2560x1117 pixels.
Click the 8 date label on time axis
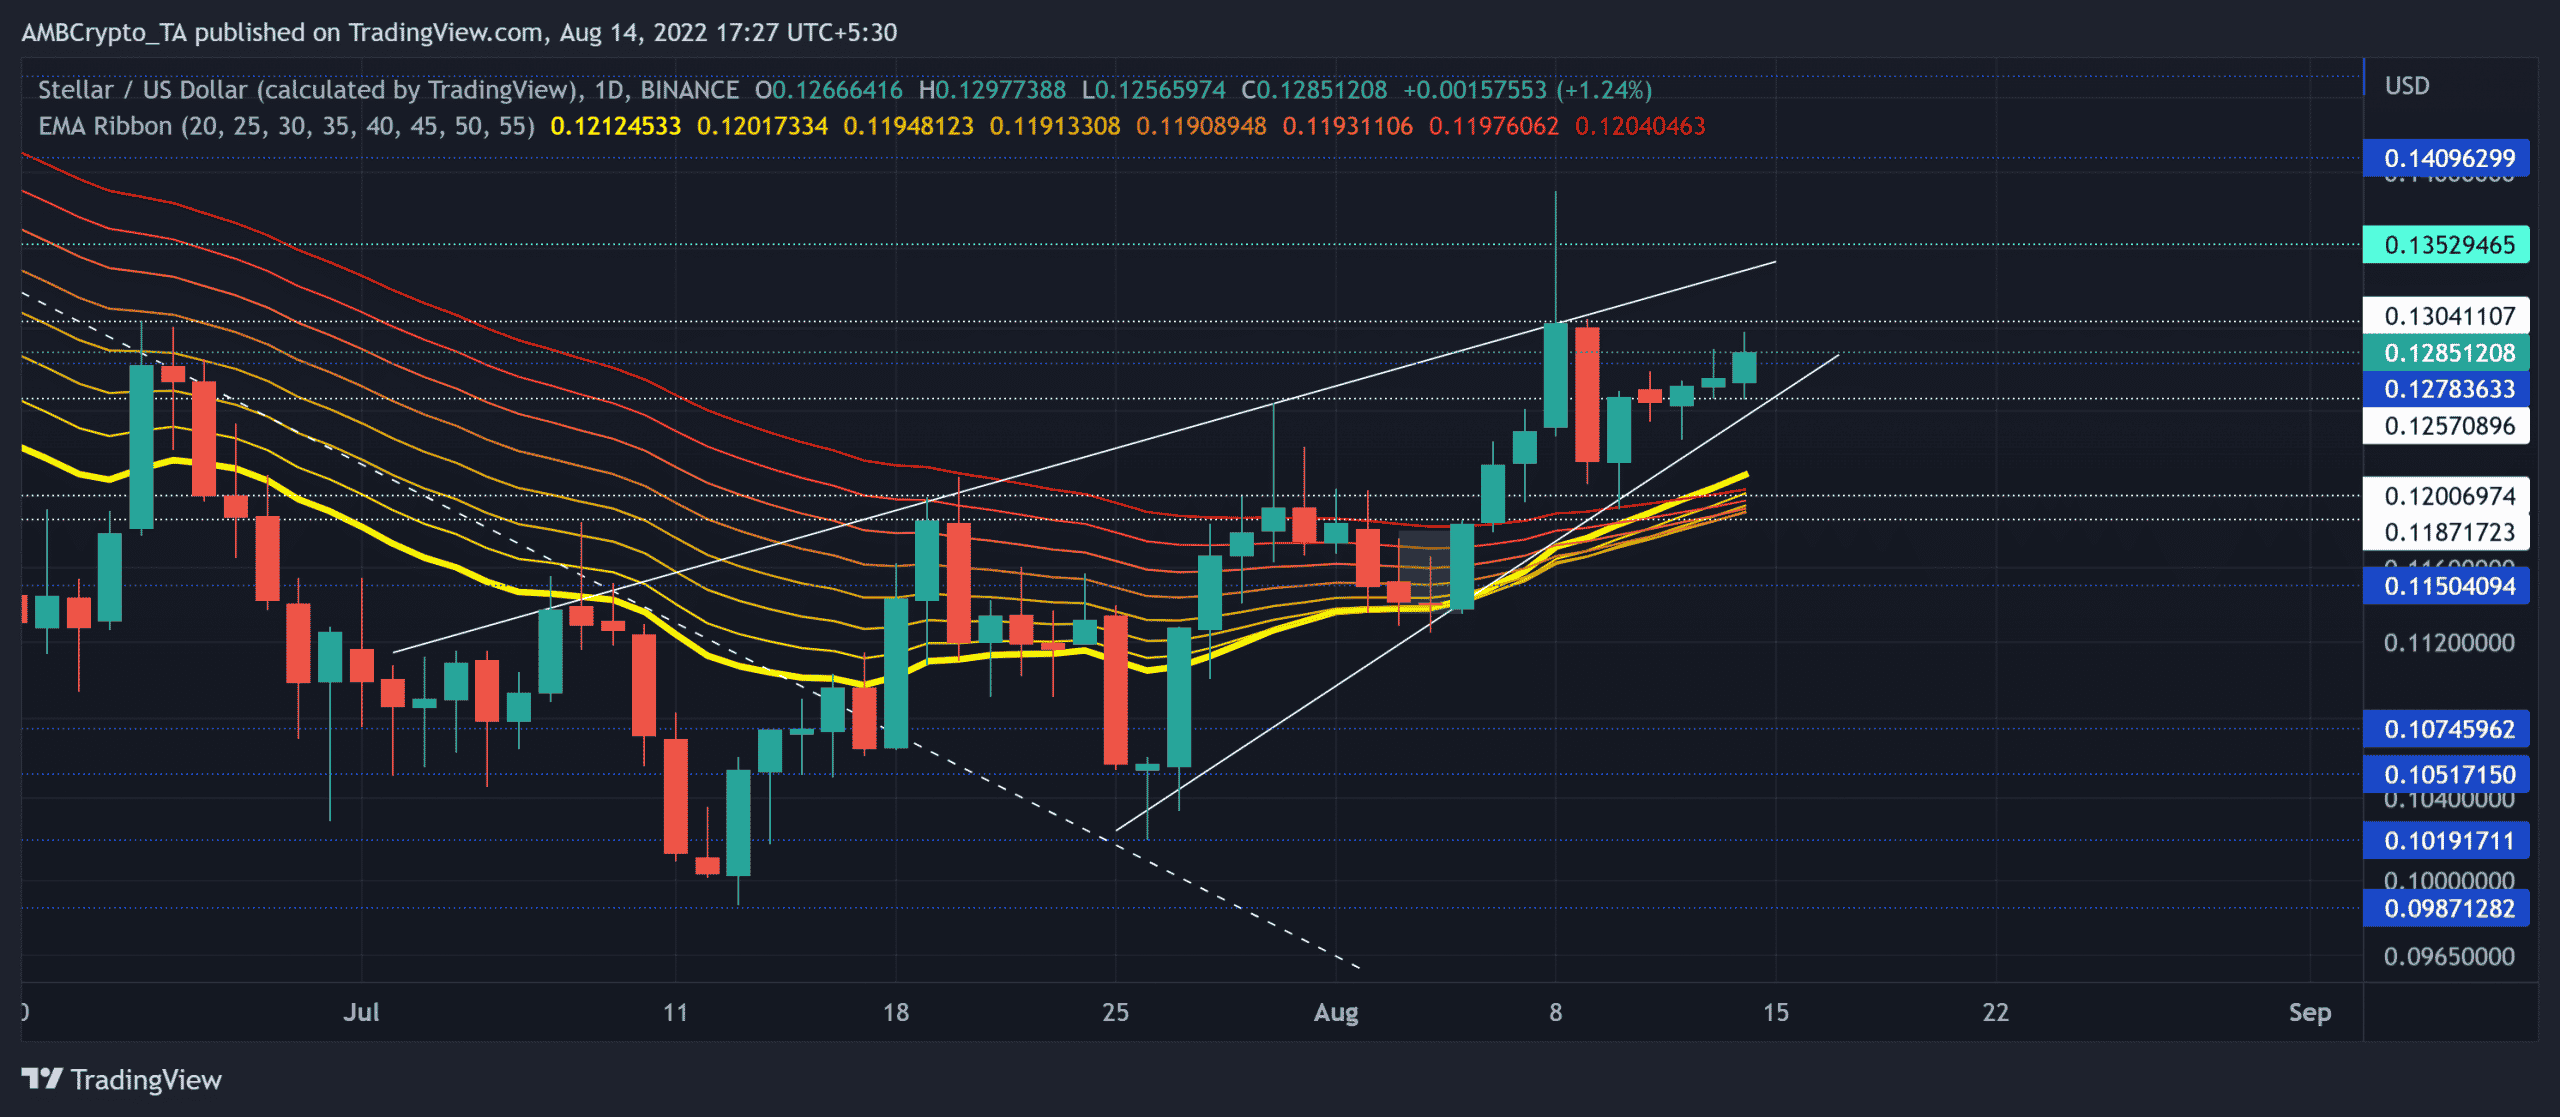click(x=1556, y=1012)
